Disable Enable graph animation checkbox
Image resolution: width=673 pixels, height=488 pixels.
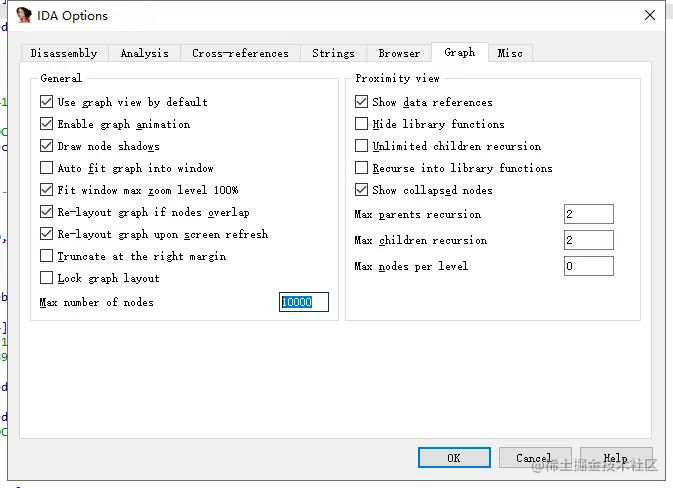(x=46, y=124)
